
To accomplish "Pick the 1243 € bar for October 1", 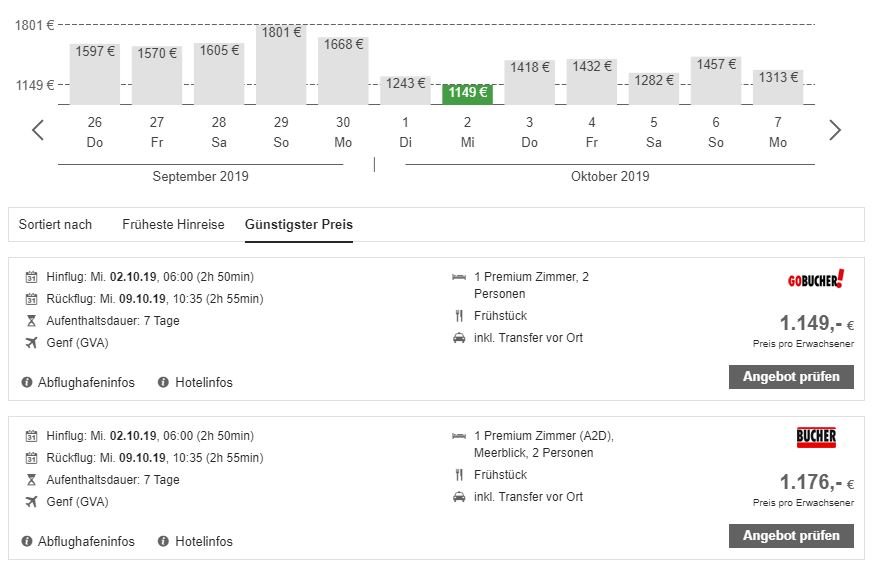I will click(405, 90).
